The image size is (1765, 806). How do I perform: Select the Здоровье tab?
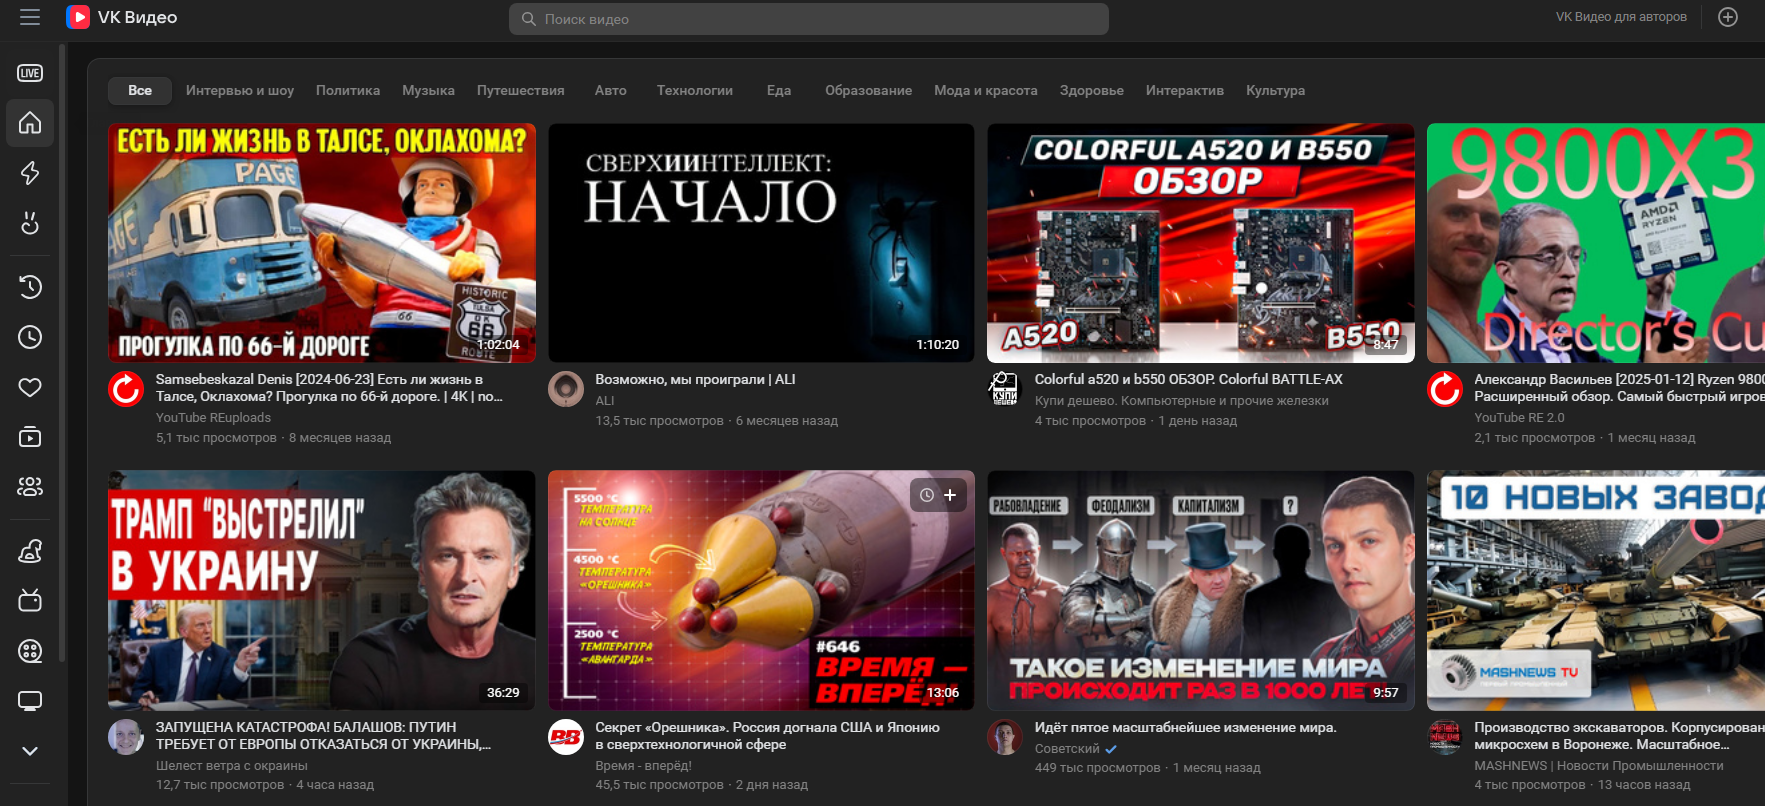(1092, 90)
